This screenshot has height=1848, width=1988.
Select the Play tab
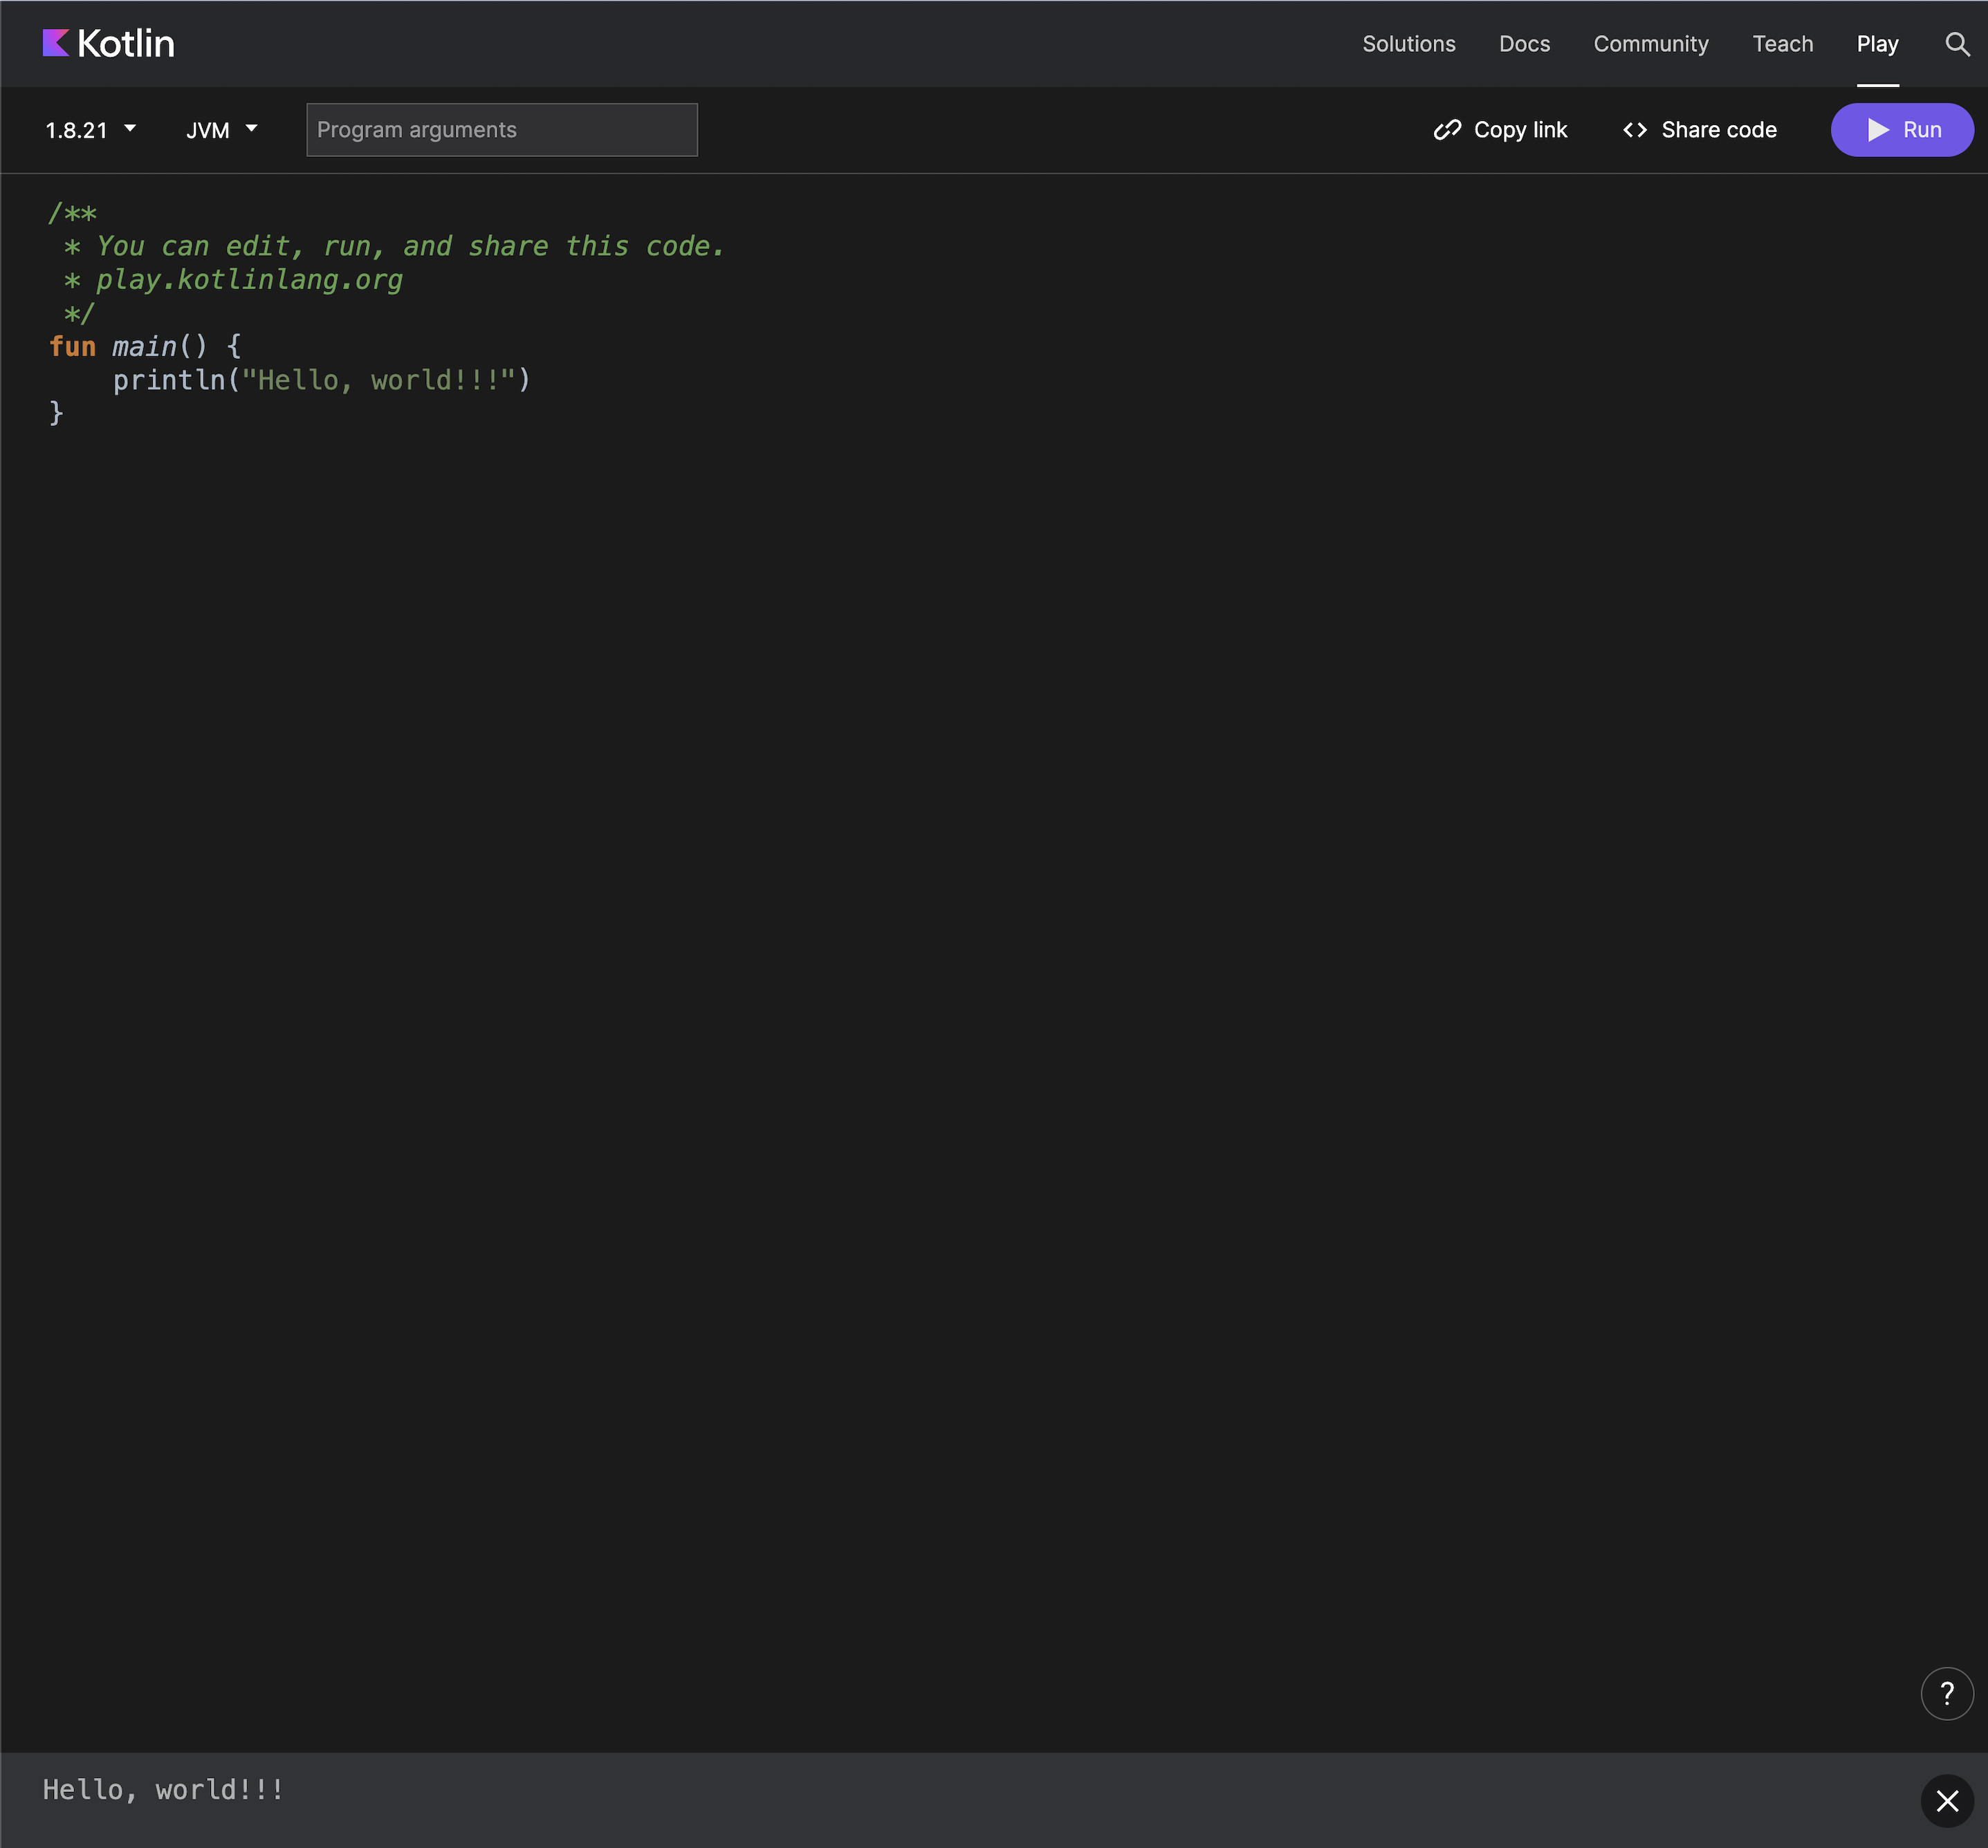1877,44
